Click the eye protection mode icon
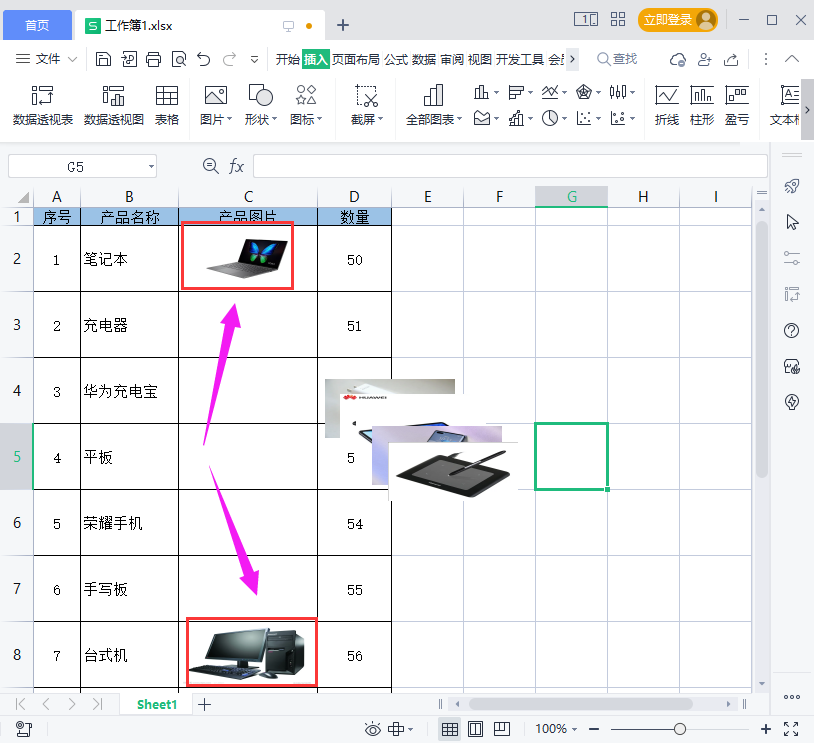814x743 pixels. (x=372, y=729)
